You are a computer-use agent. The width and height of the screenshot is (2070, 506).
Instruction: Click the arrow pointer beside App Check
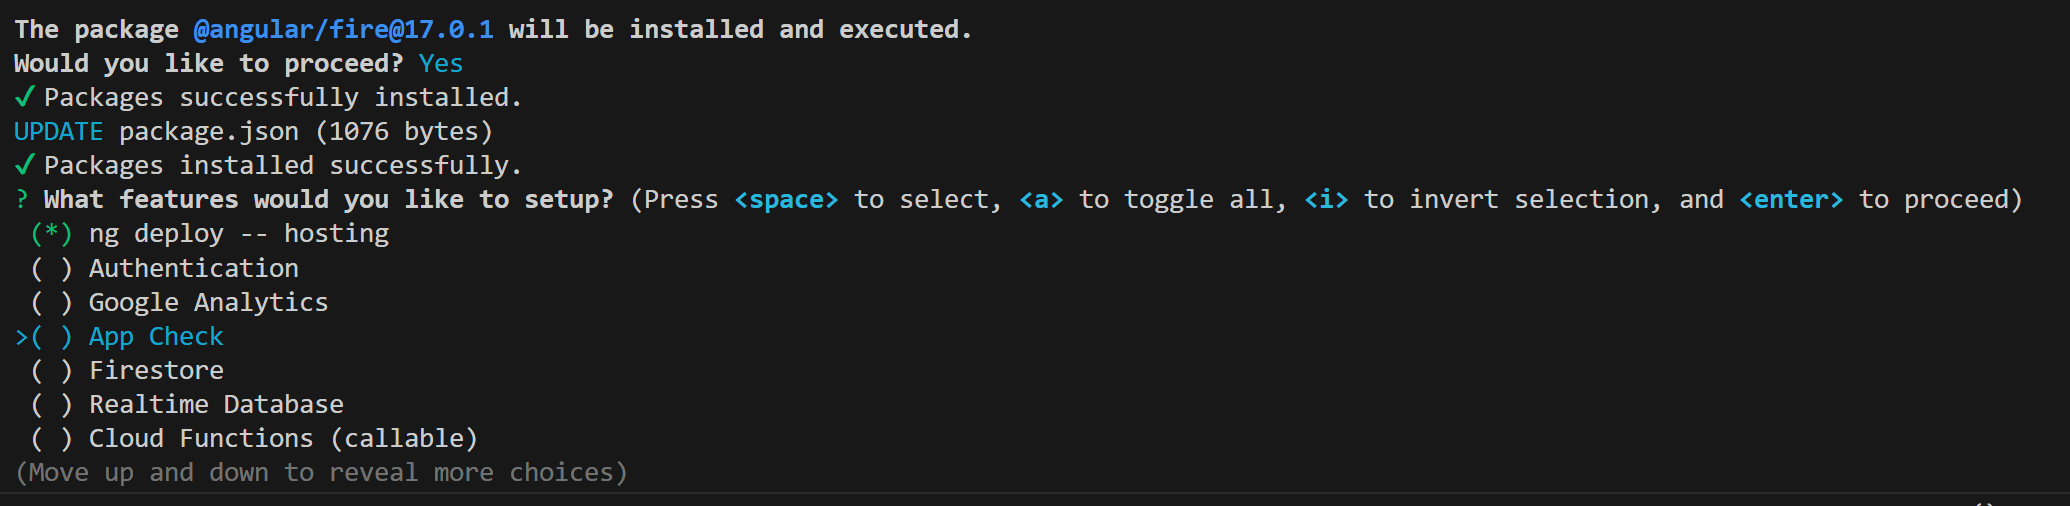click(x=21, y=337)
